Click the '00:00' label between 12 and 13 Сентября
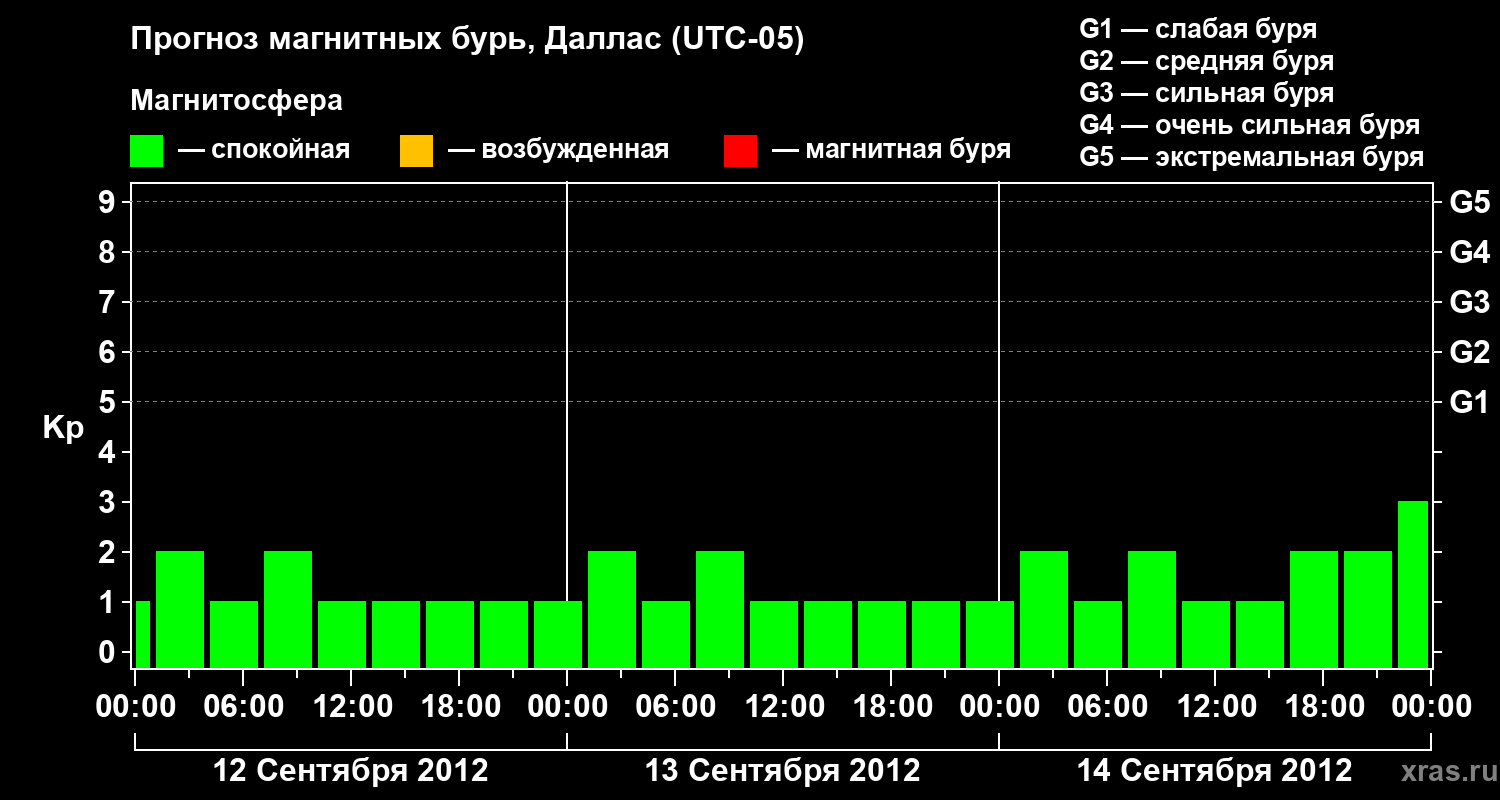The height and width of the screenshot is (800, 1500). pos(567,707)
